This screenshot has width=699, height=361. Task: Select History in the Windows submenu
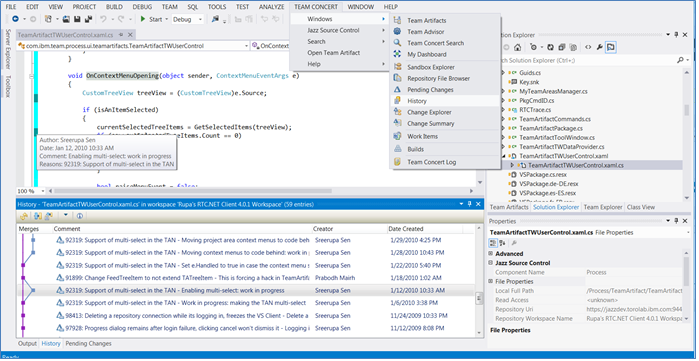[445, 101]
